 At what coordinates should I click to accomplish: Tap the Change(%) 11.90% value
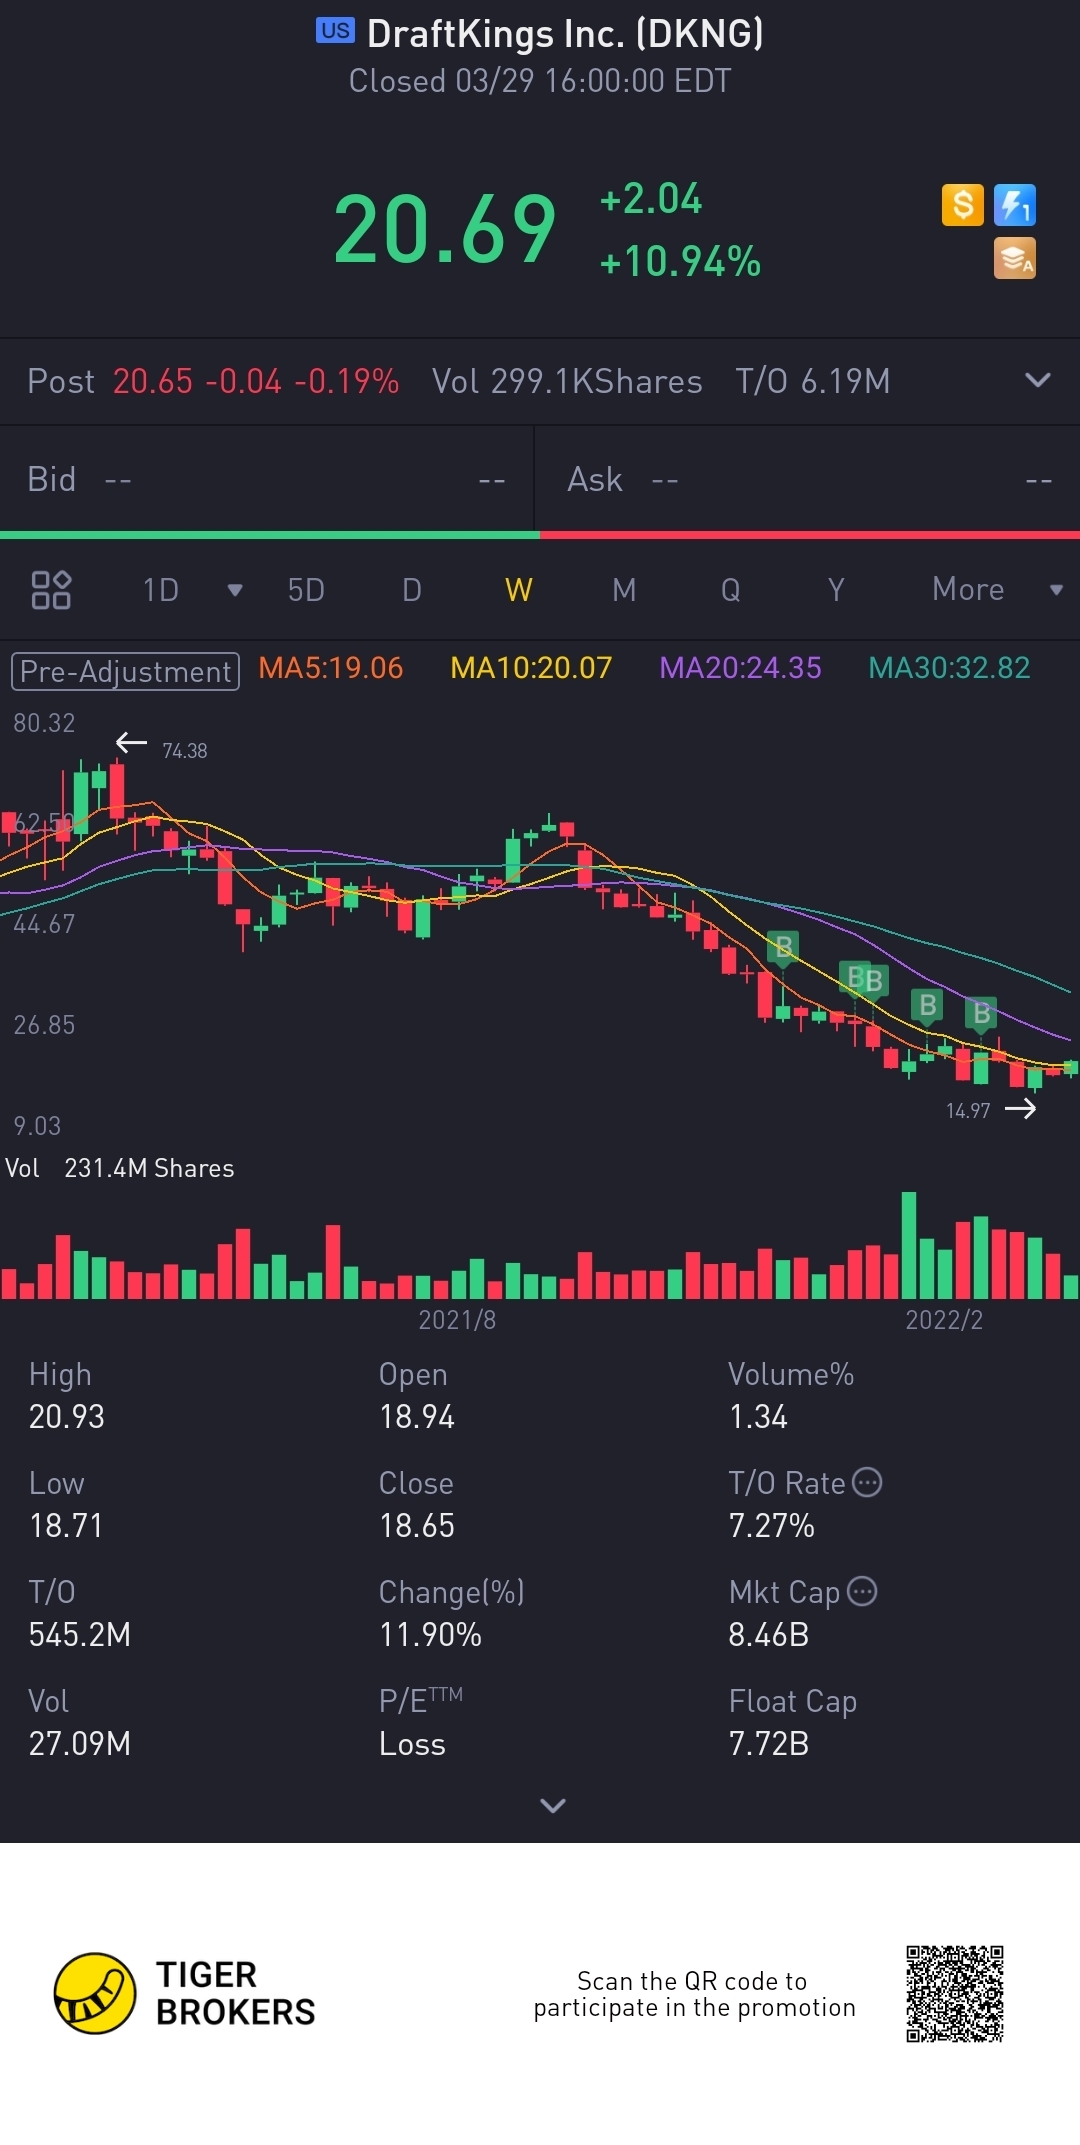[431, 1635]
